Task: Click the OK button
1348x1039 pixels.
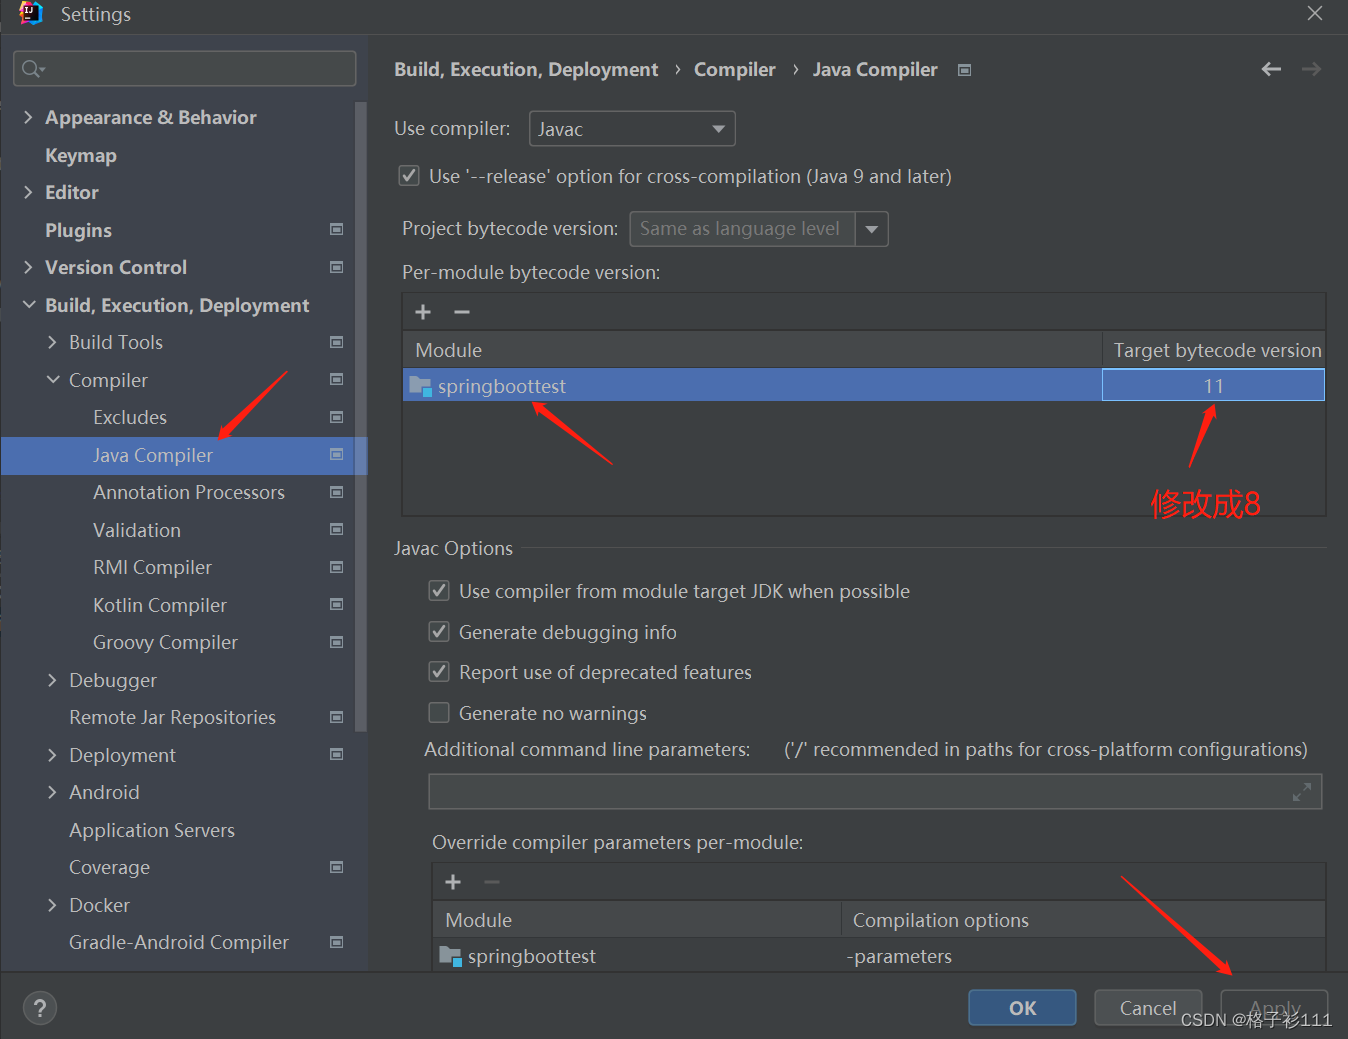Action: point(1022,1008)
